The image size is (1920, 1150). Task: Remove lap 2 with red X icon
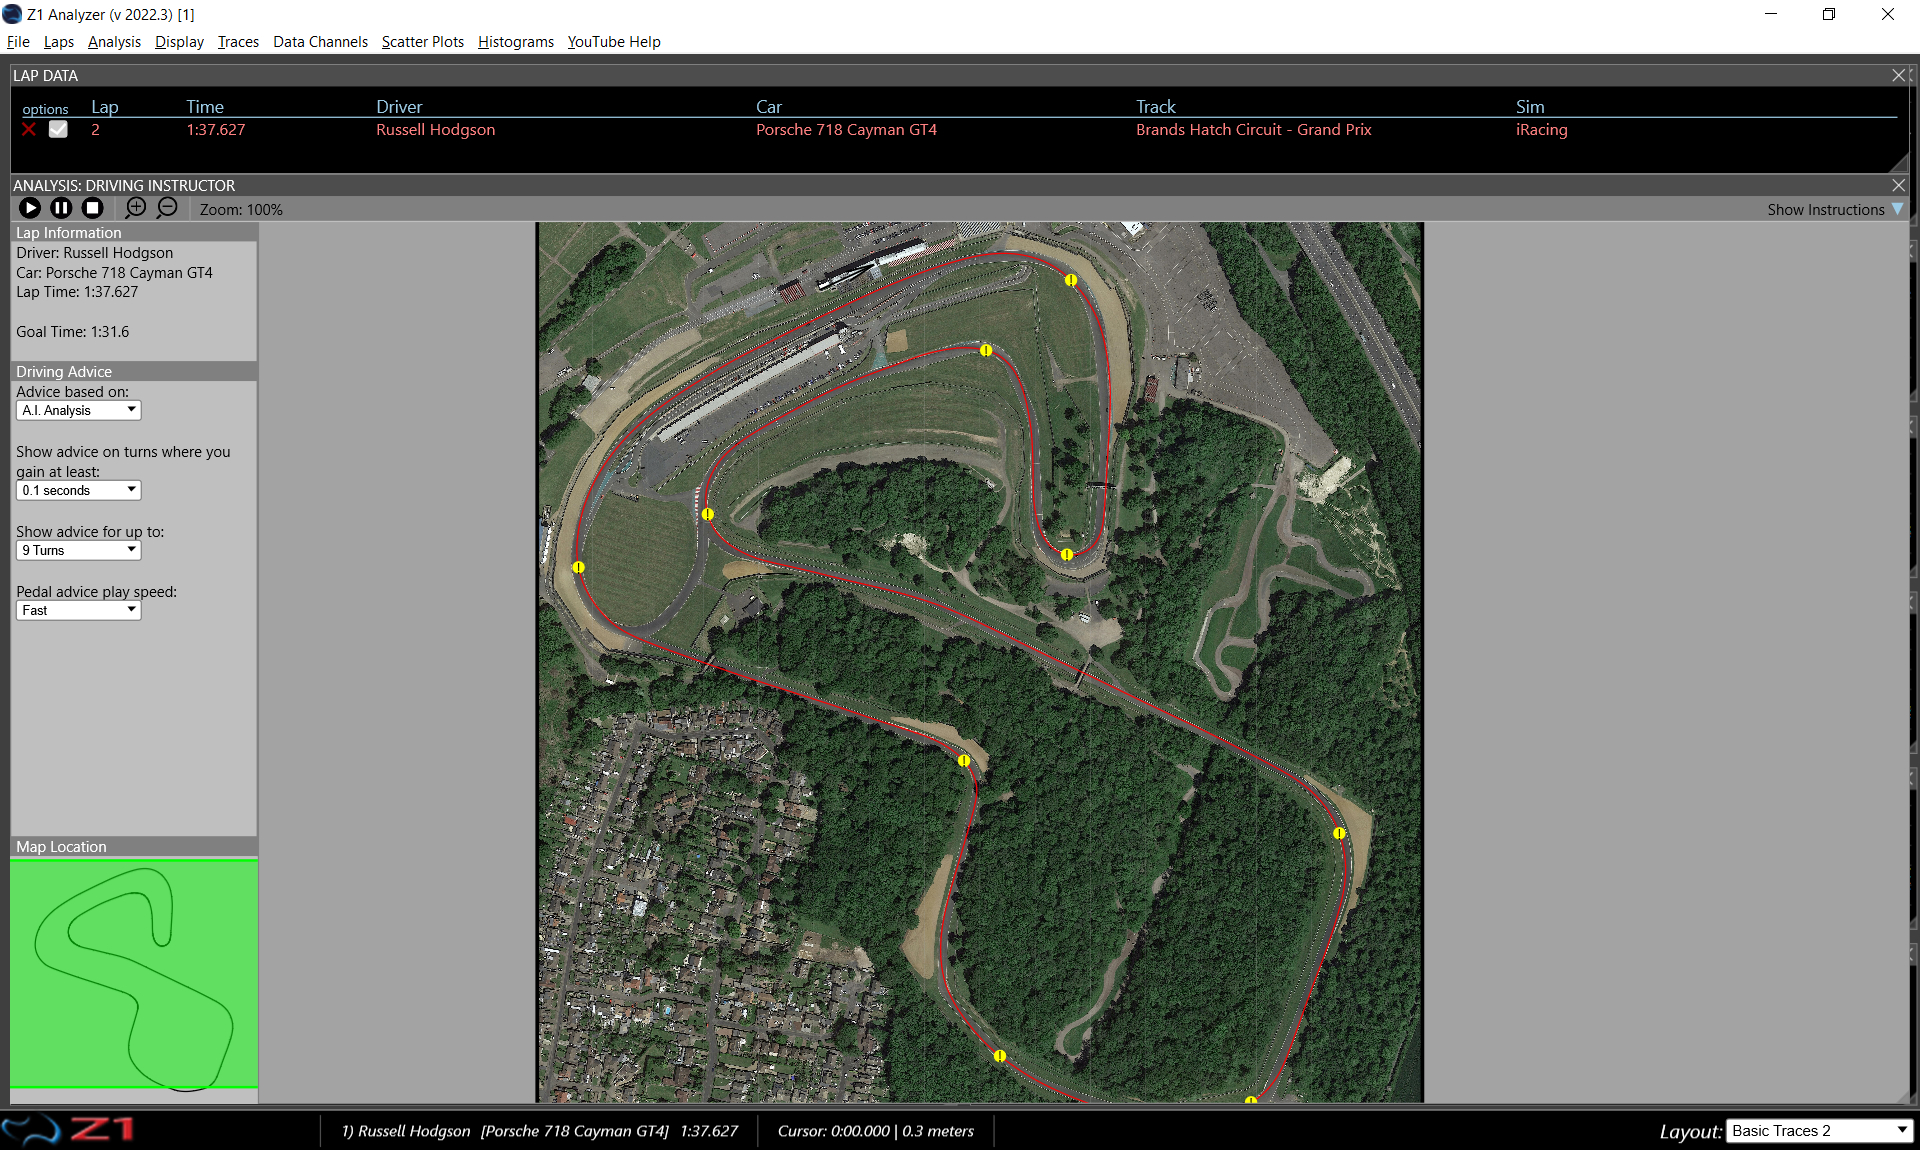click(x=29, y=130)
